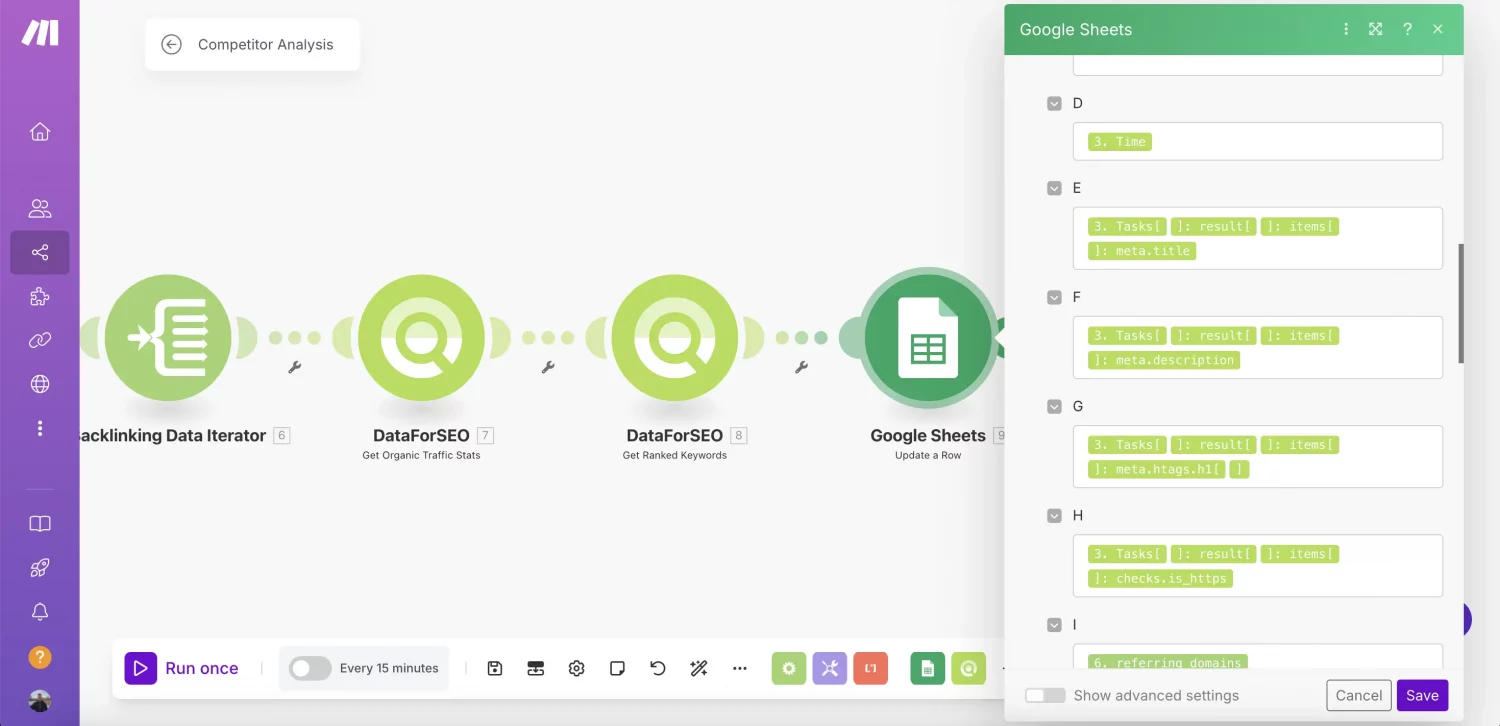Click the Cancel button in Google Sheets panel

pyautogui.click(x=1359, y=695)
